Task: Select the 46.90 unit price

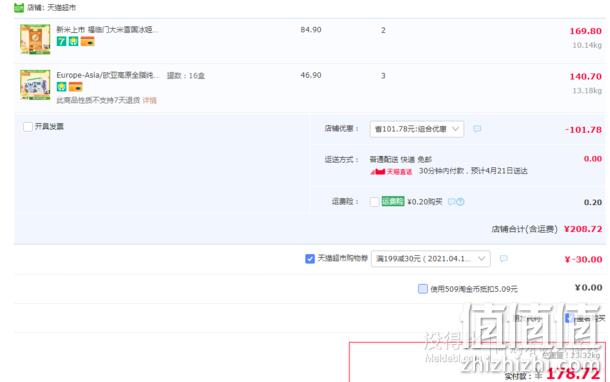Action: point(311,75)
